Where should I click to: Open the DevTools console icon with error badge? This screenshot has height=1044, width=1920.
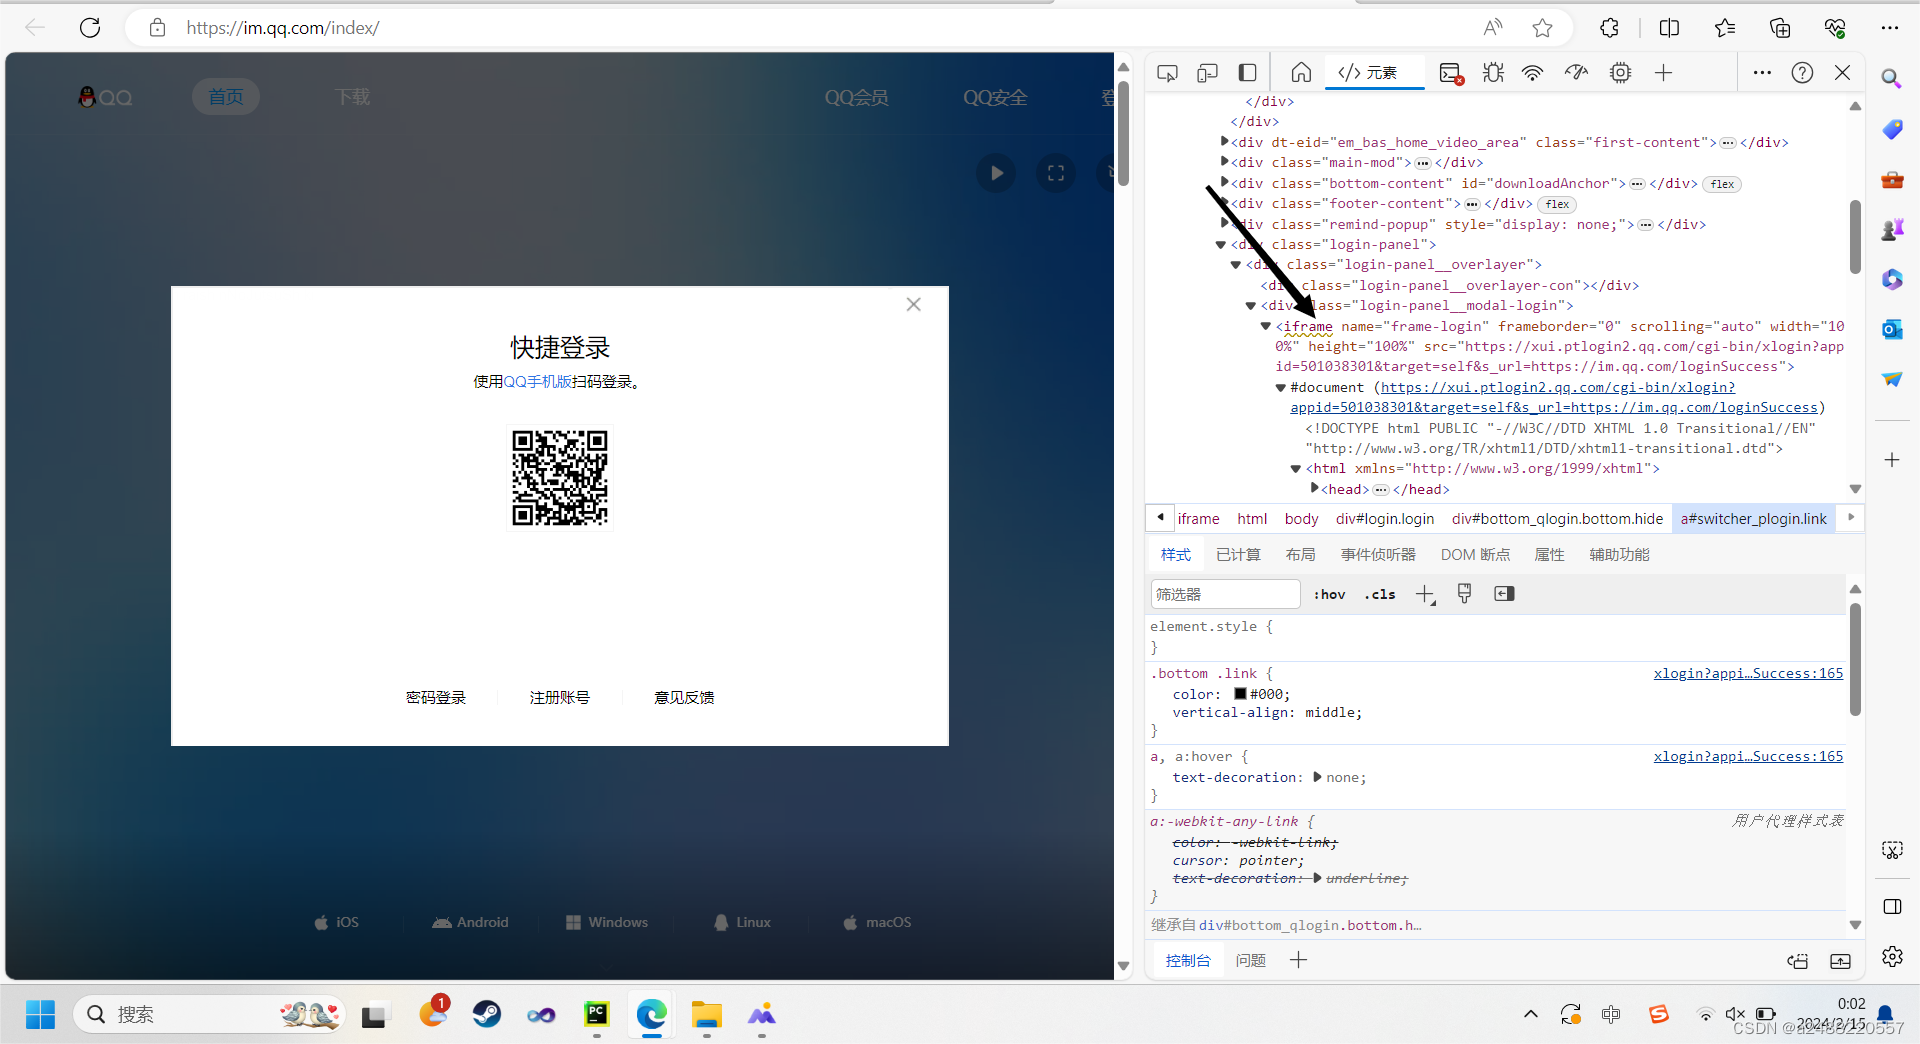(1451, 73)
